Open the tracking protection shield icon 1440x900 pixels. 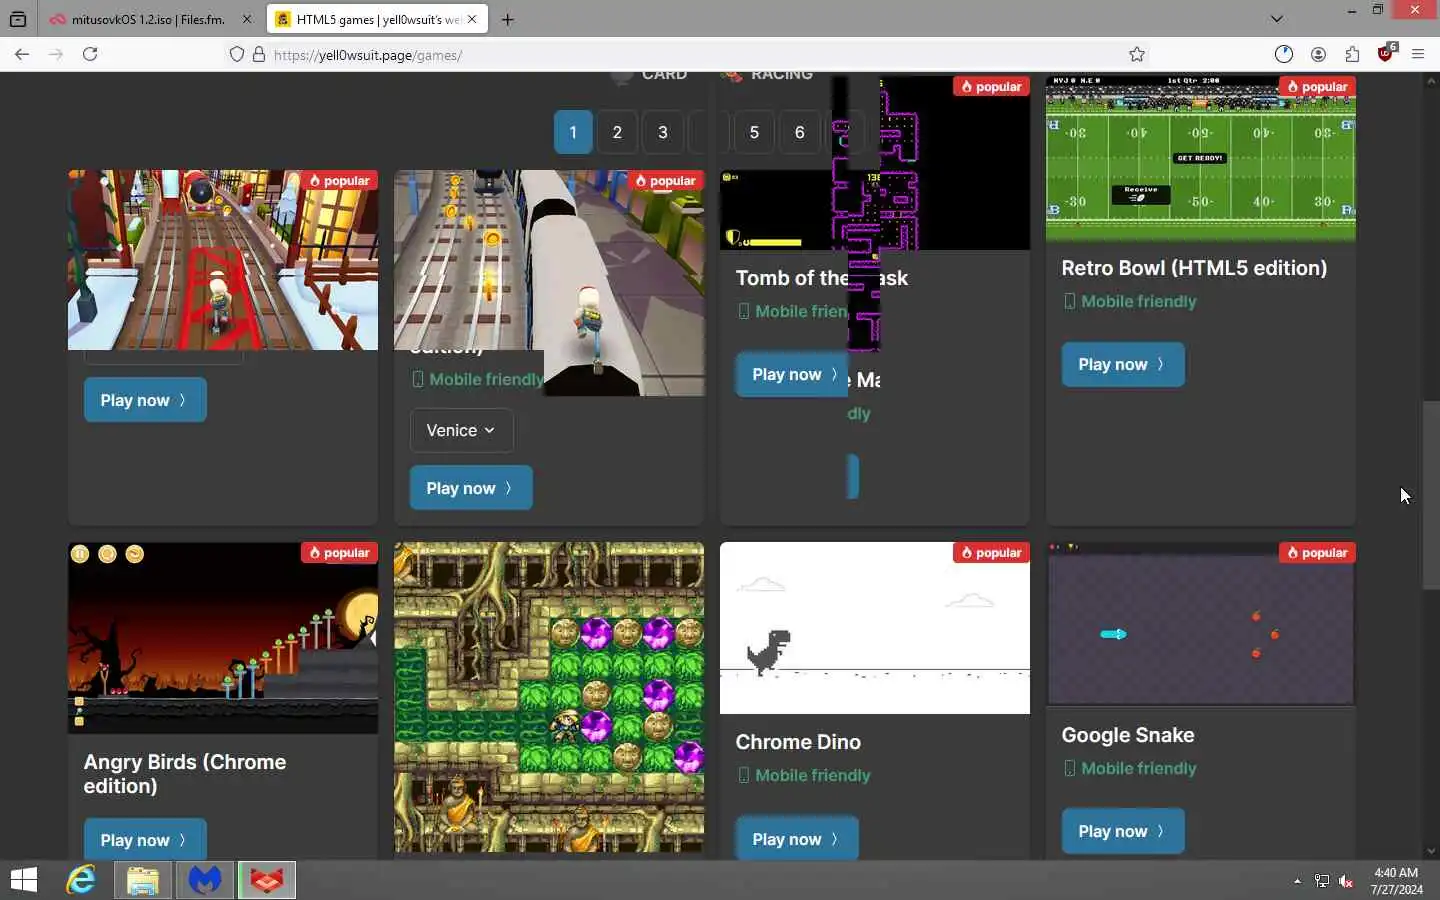pos(237,54)
